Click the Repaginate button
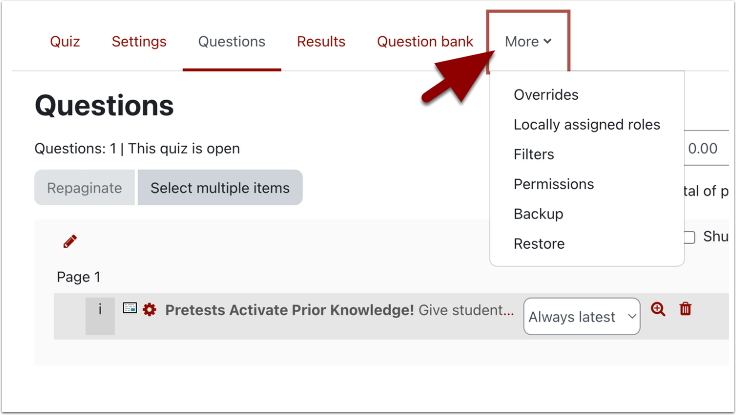Image resolution: width=736 pixels, height=415 pixels. [84, 188]
